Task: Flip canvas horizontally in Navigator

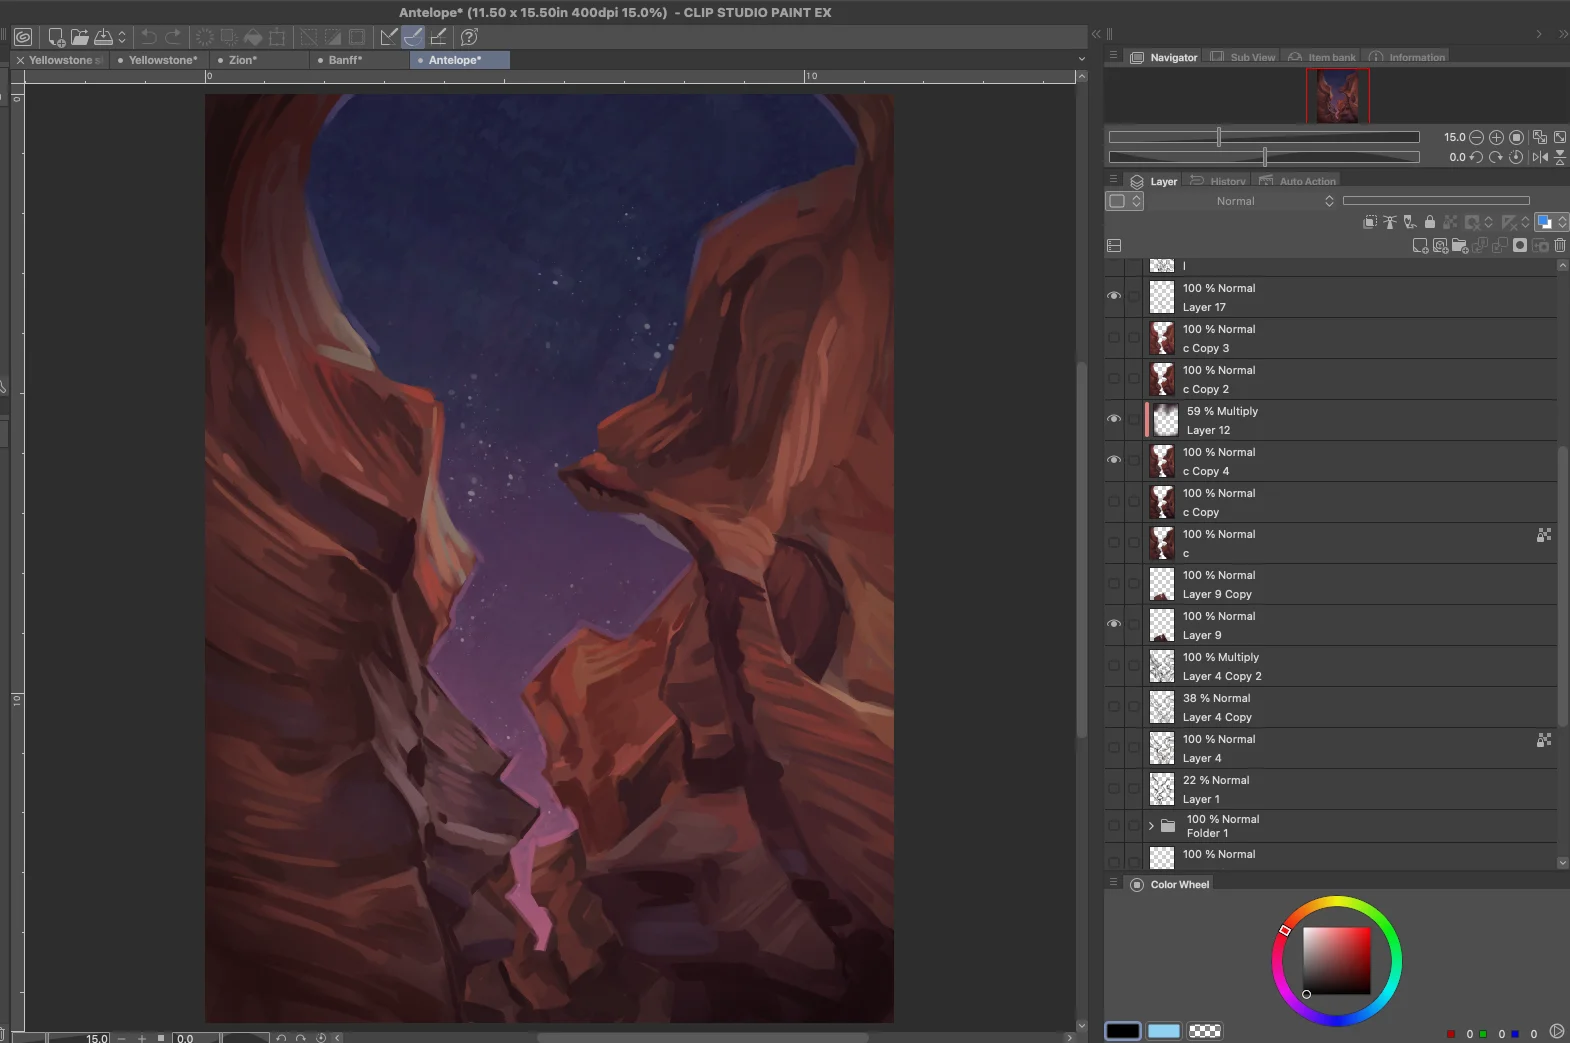Action: click(1540, 157)
